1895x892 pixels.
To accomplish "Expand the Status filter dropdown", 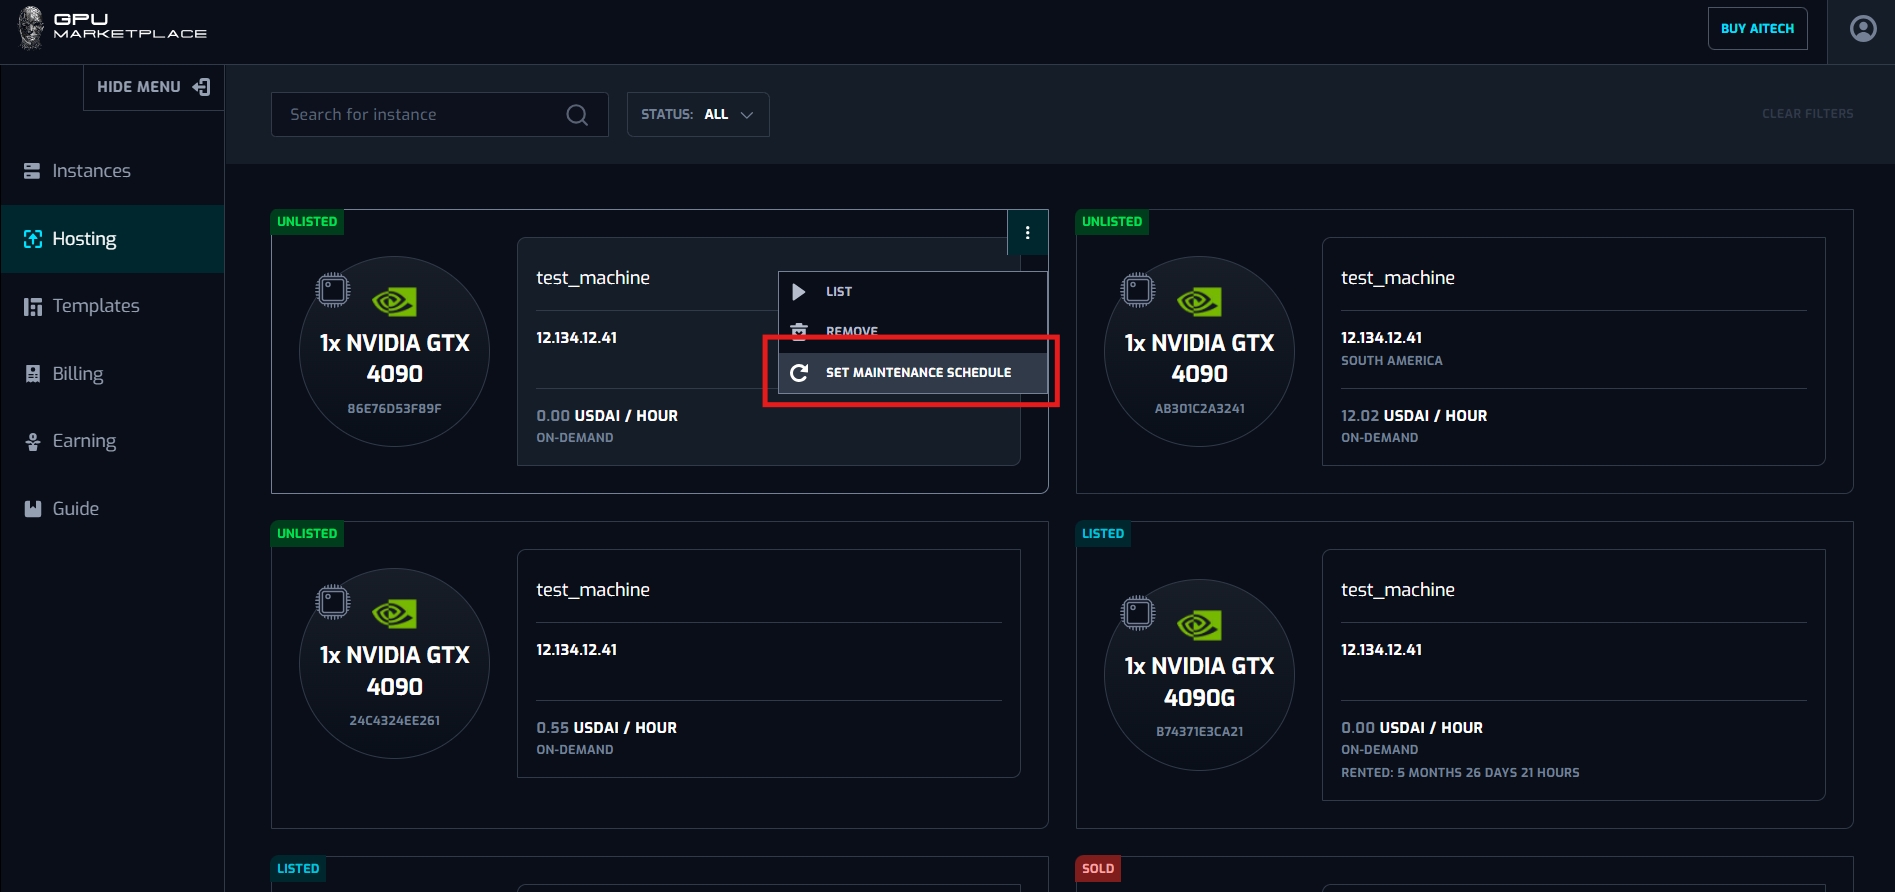I will pyautogui.click(x=697, y=115).
